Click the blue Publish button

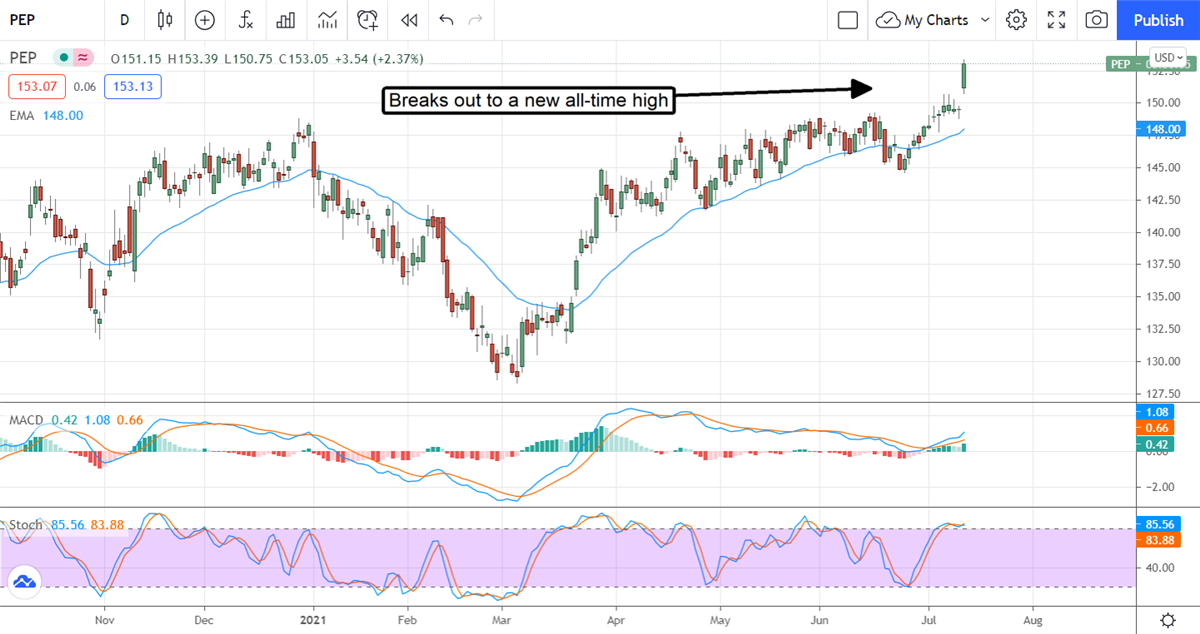point(1158,20)
